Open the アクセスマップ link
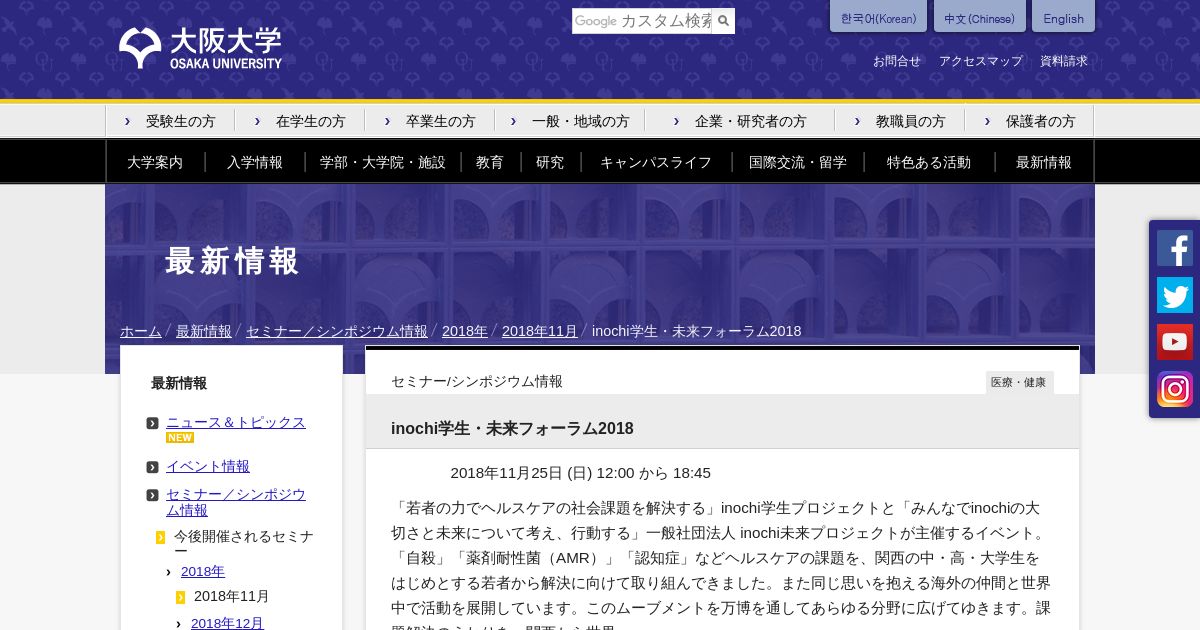 pyautogui.click(x=980, y=61)
